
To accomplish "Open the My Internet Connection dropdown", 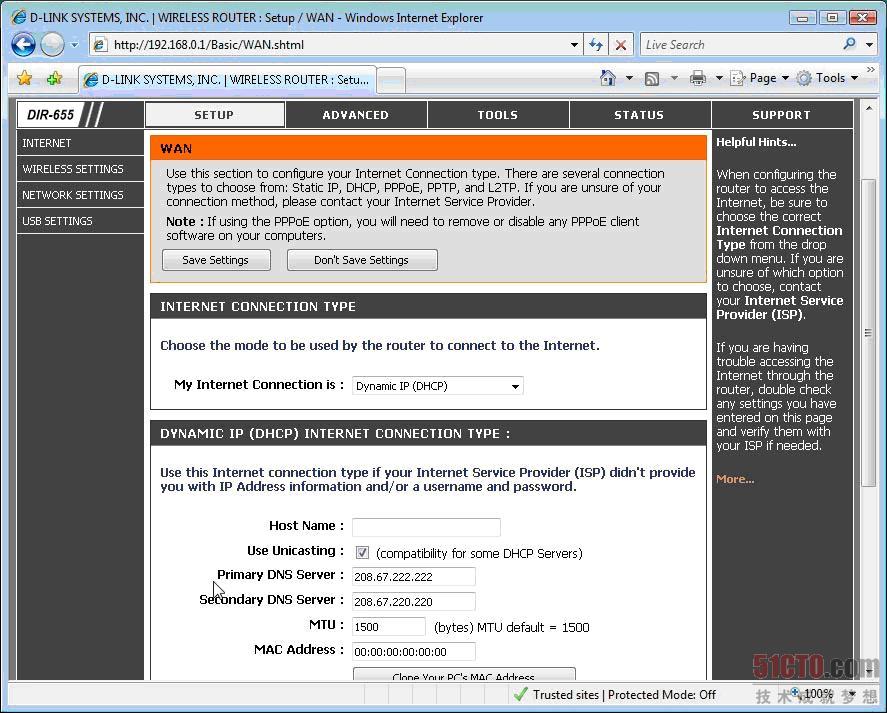I will 438,386.
